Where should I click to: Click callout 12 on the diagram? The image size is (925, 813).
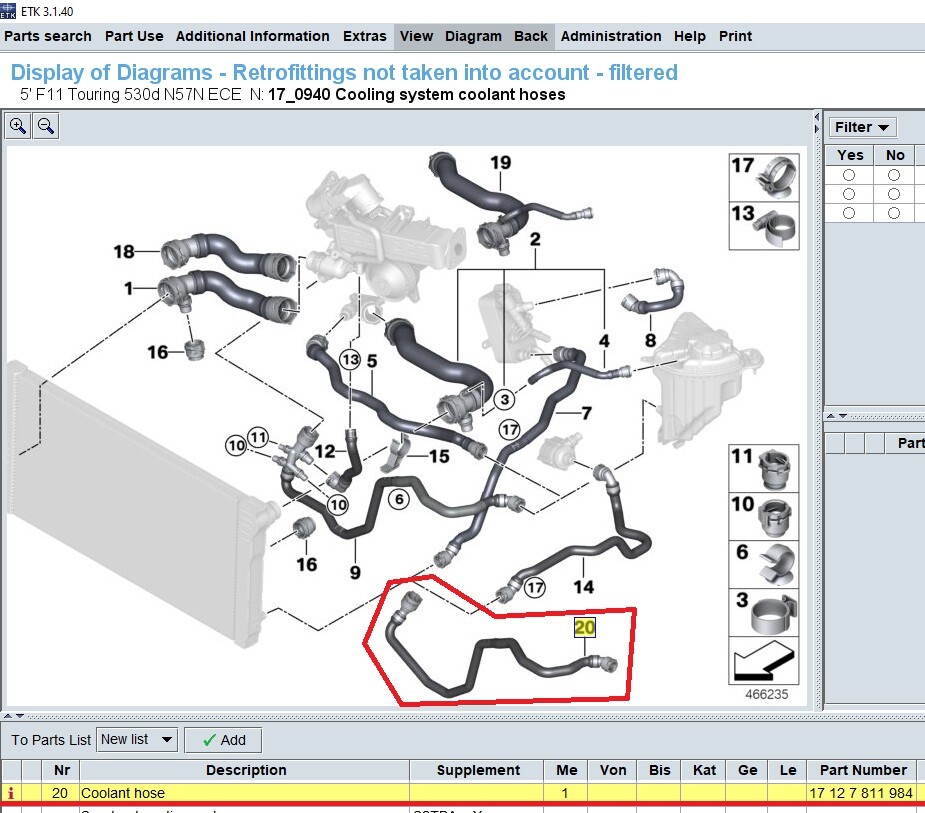click(325, 452)
